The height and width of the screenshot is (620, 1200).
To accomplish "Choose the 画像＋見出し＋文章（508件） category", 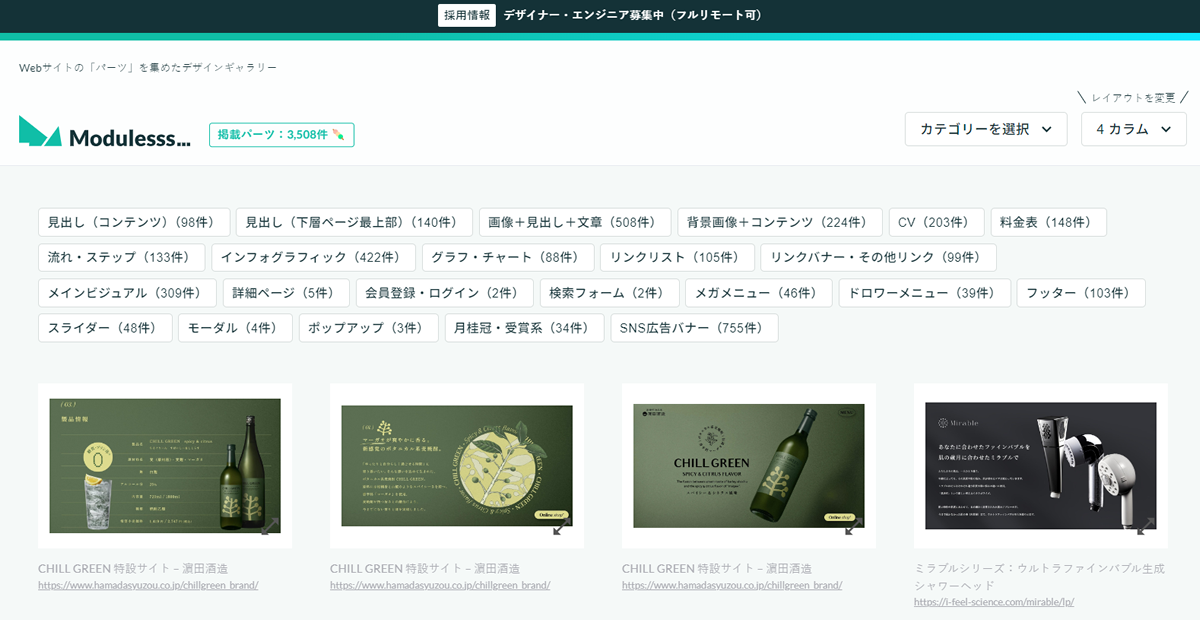I will tap(573, 222).
